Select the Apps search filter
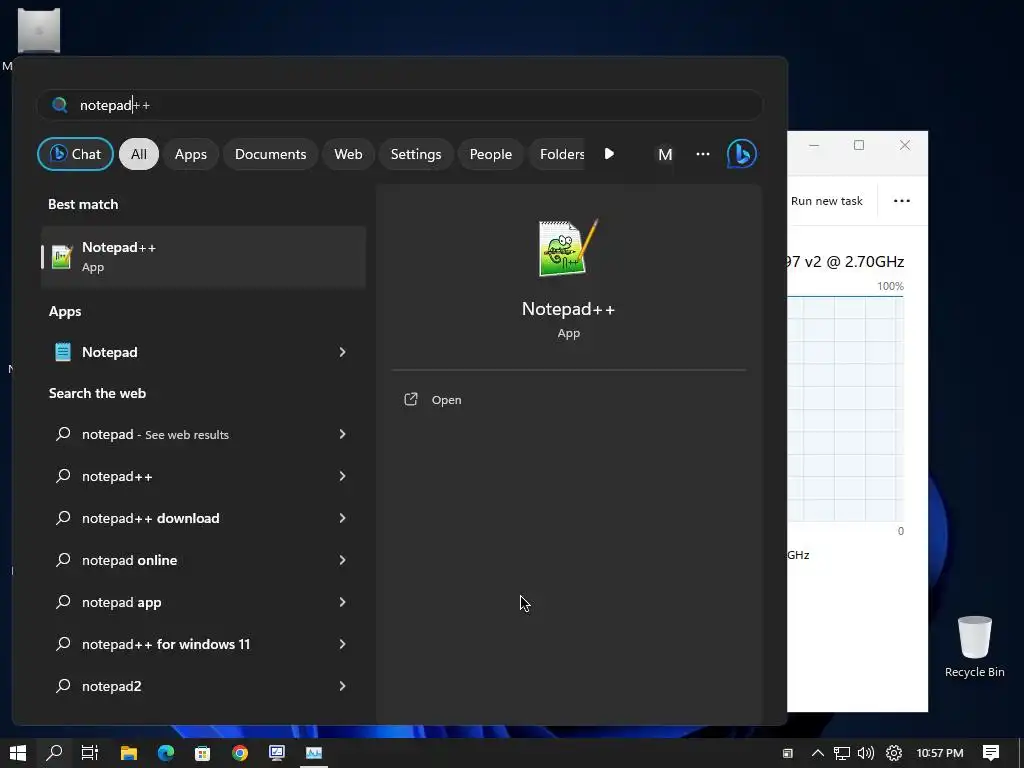 click(191, 154)
